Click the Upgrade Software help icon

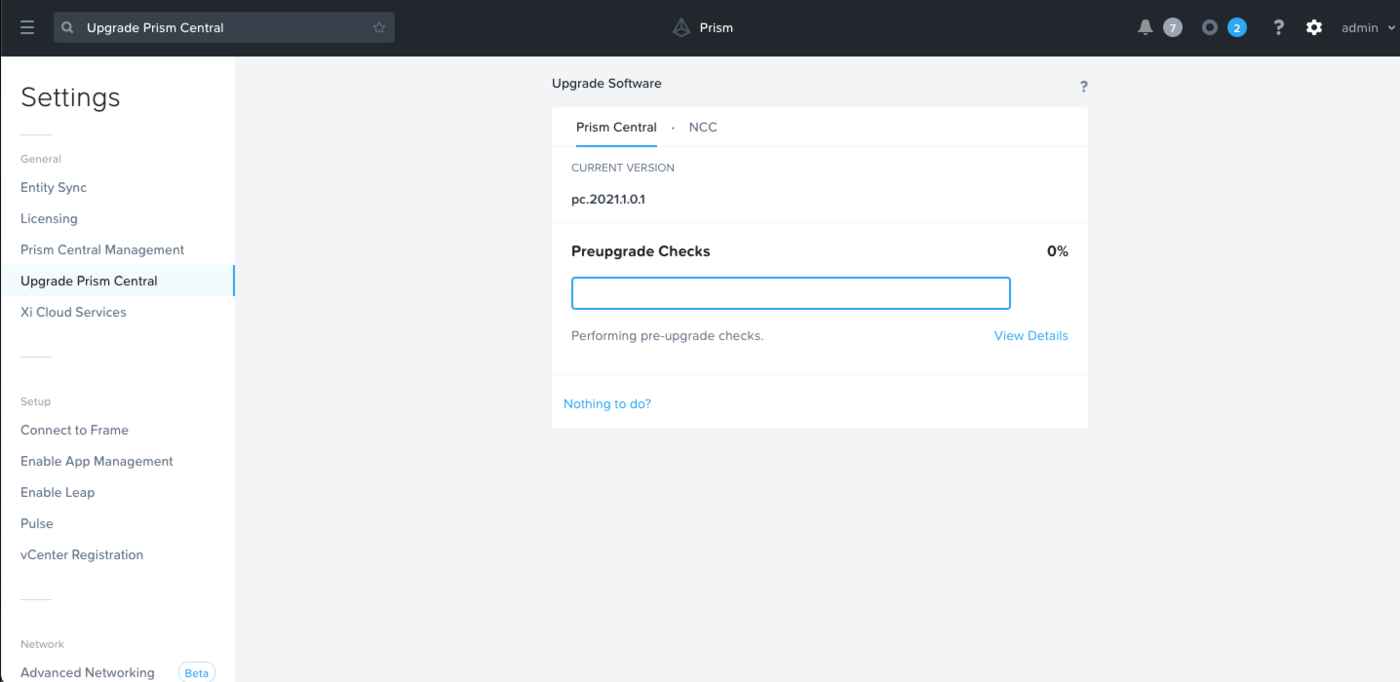[x=1083, y=87]
